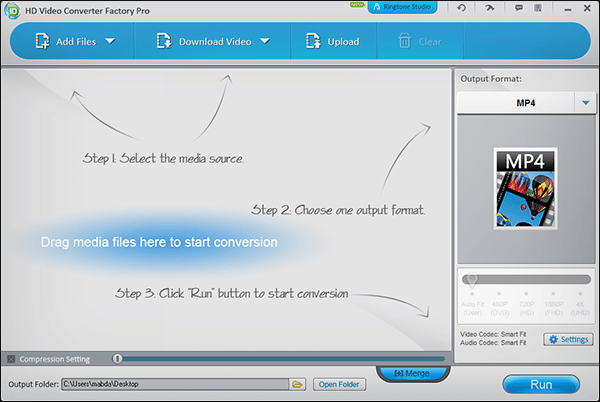Click Add Files in the toolbar

point(68,42)
